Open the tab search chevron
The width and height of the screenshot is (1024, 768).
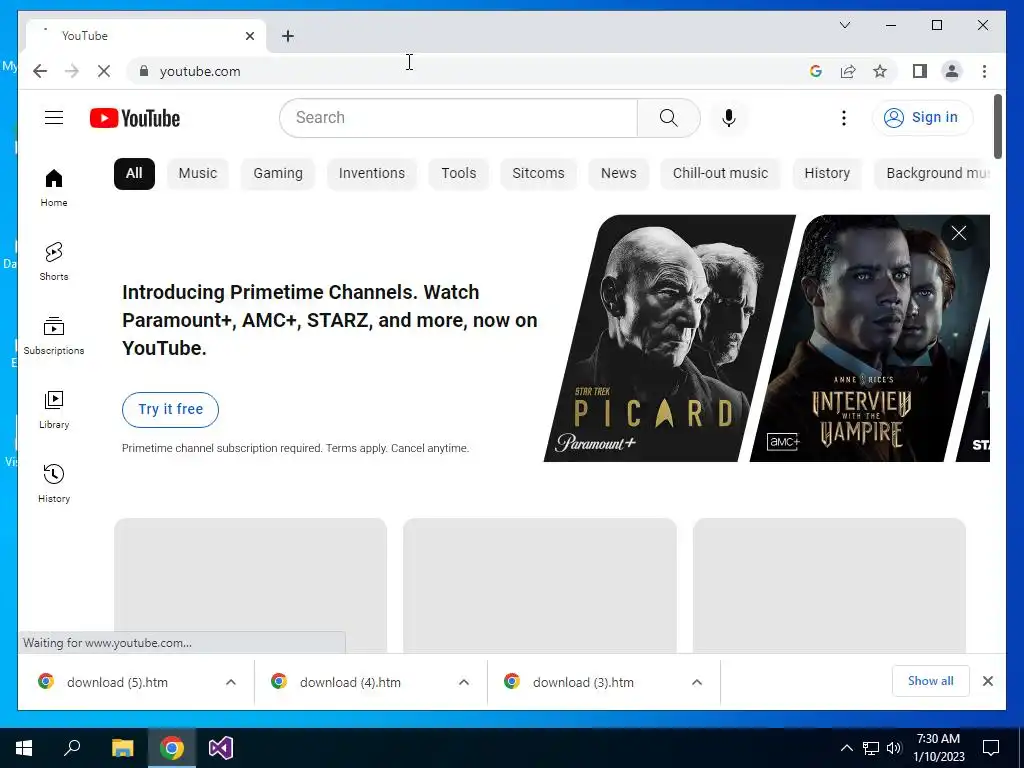844,25
